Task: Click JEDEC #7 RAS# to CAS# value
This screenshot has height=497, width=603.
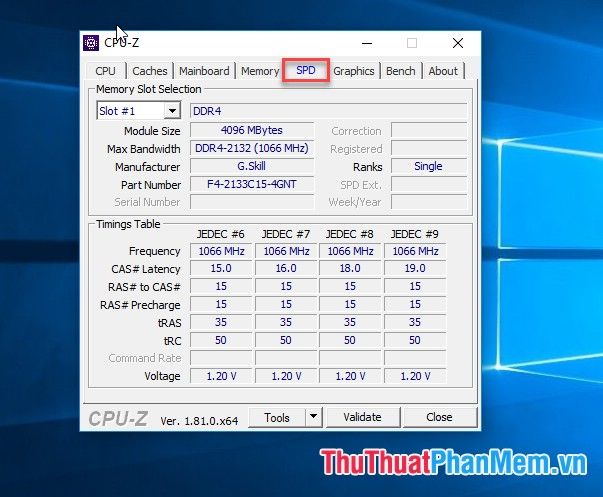Action: 286,287
